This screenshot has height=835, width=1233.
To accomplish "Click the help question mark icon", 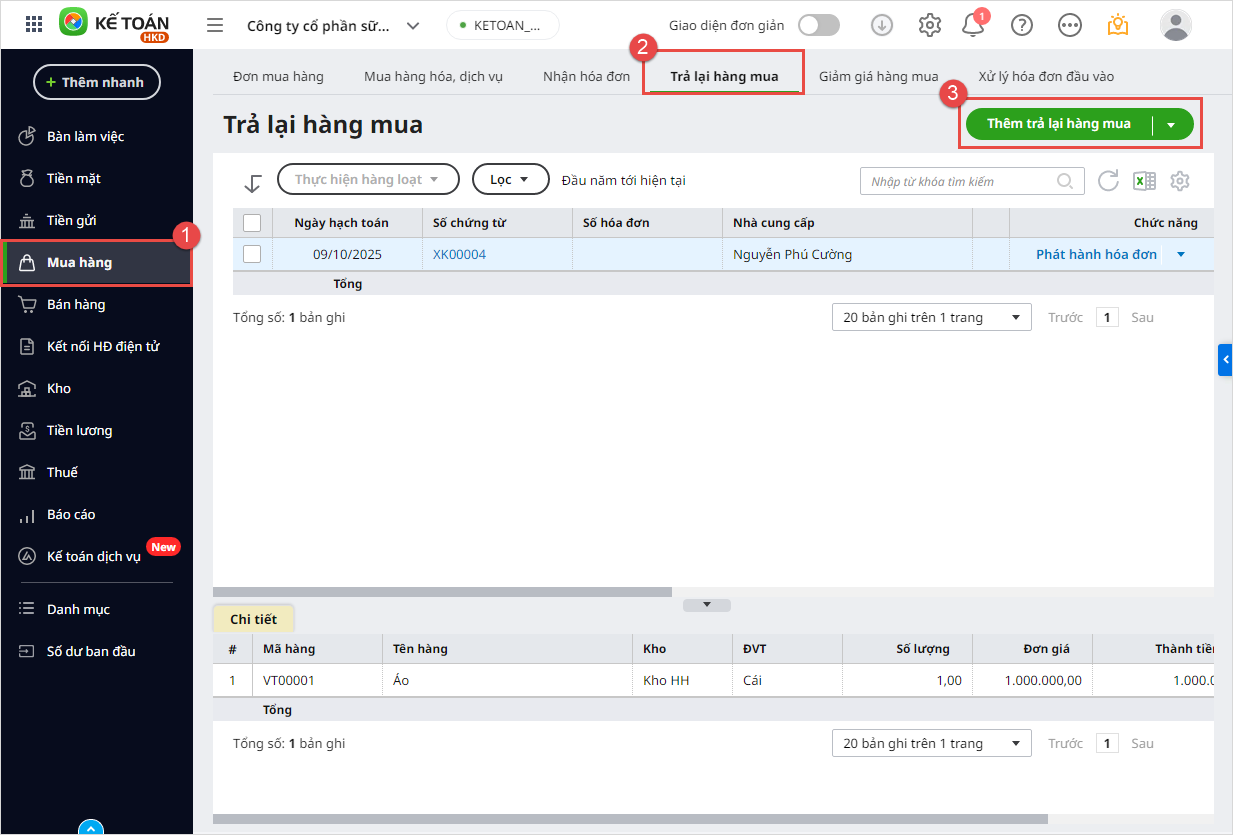I will click(x=1021, y=25).
